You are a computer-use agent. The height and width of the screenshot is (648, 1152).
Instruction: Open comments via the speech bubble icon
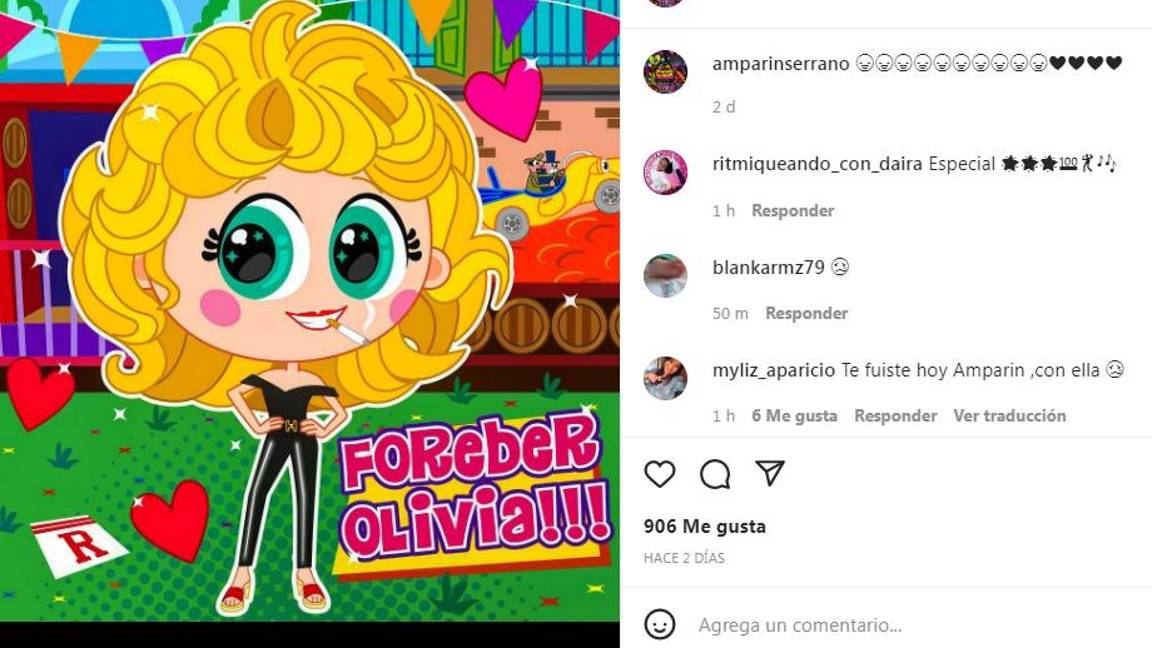pos(715,474)
